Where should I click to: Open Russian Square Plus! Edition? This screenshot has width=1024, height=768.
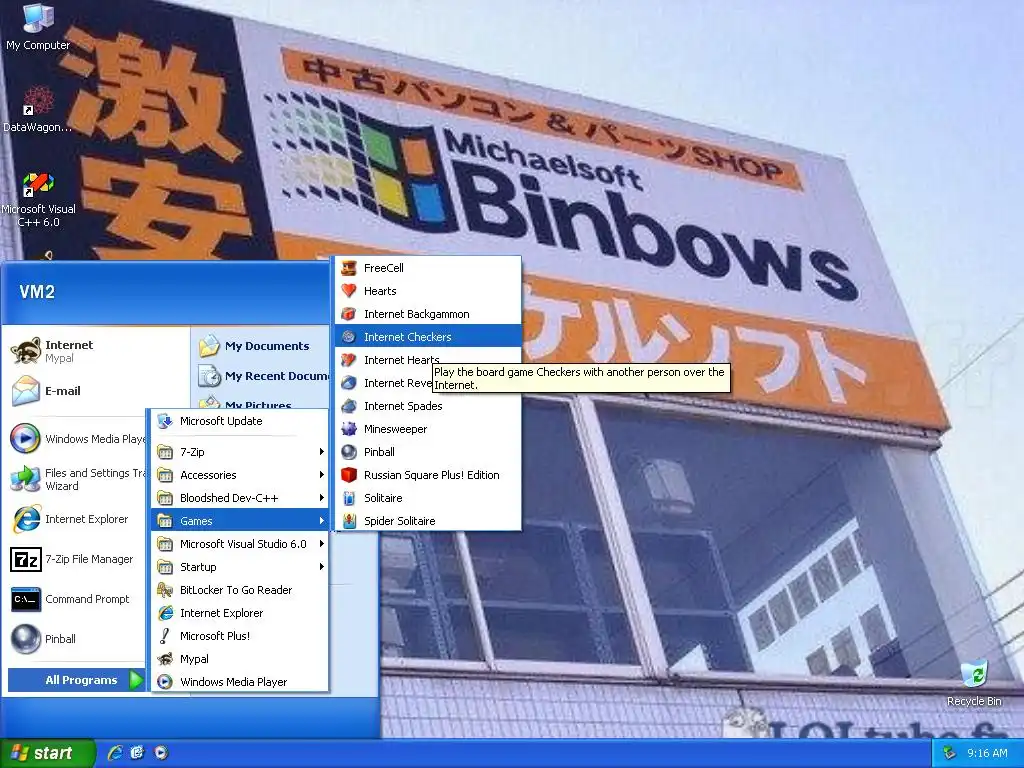pos(428,475)
